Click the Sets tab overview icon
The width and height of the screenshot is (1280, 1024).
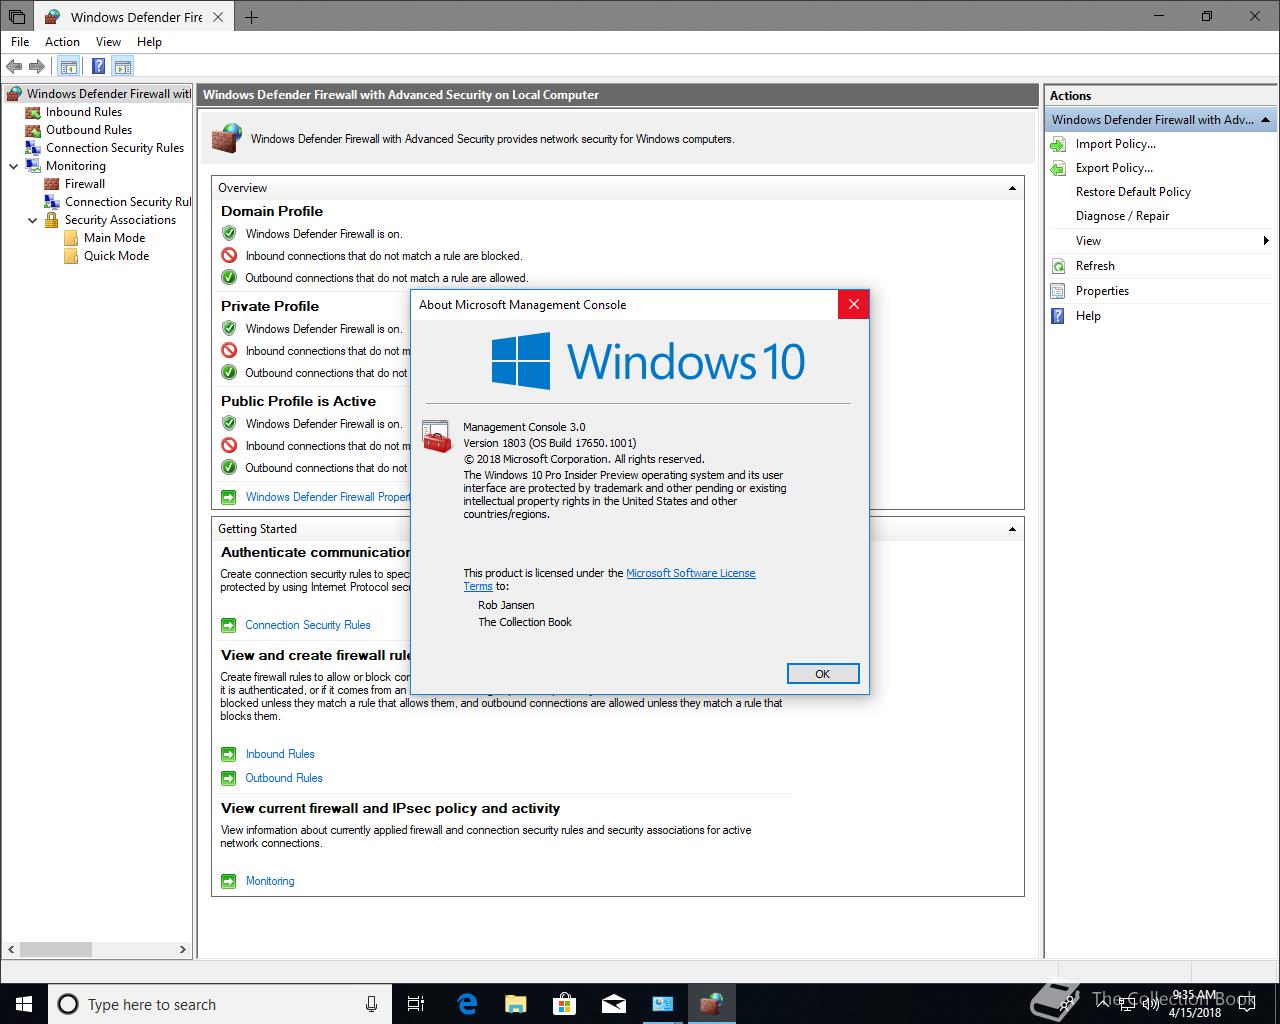click(x=17, y=17)
